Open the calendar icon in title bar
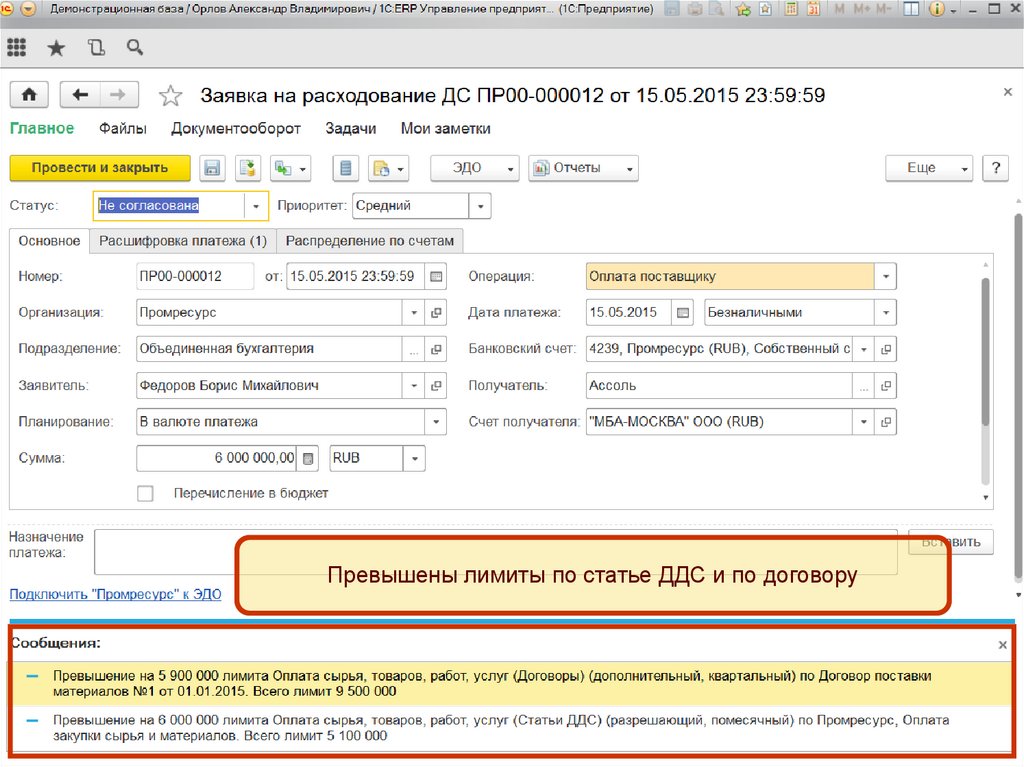 click(813, 9)
